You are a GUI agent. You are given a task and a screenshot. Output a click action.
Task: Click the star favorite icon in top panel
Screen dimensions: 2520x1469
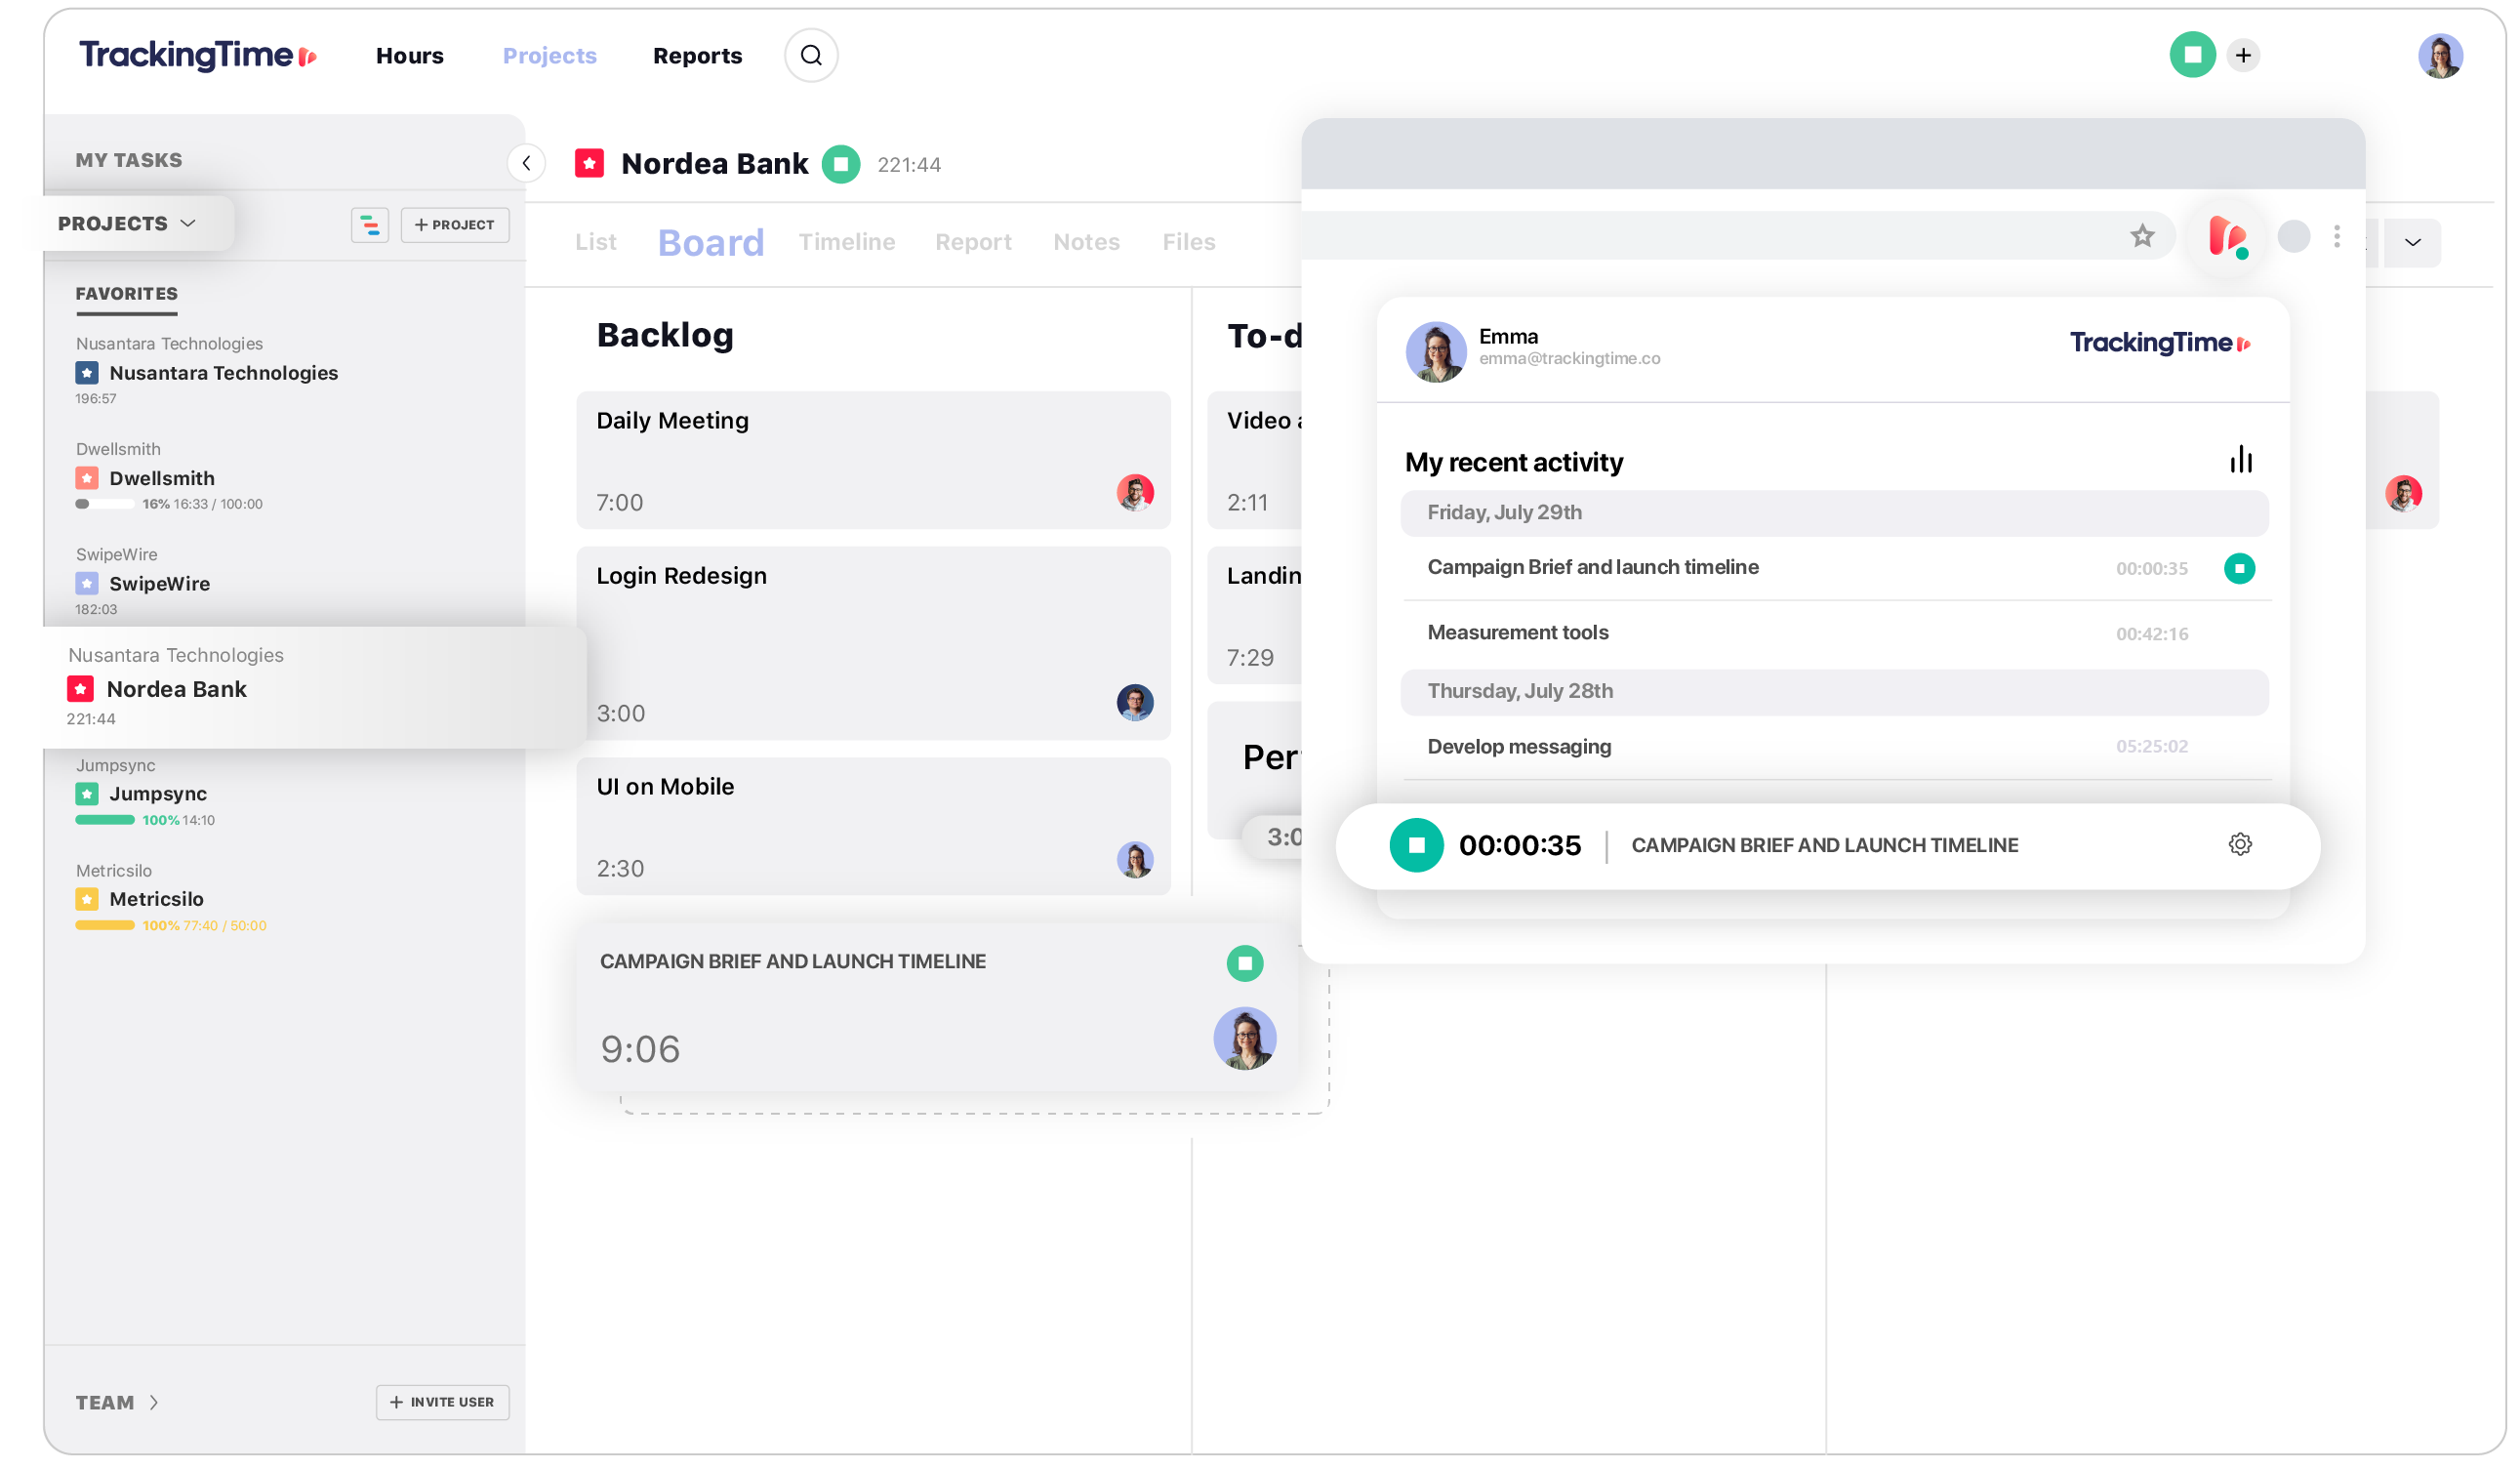[x=2140, y=239]
